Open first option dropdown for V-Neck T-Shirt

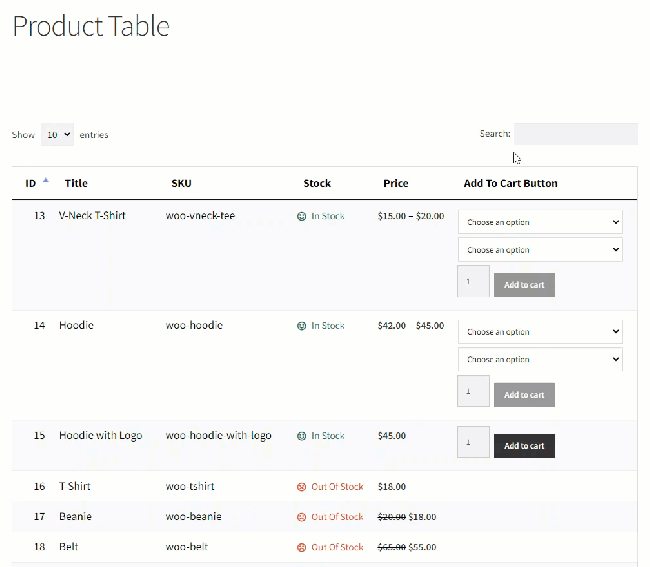[x=540, y=222]
